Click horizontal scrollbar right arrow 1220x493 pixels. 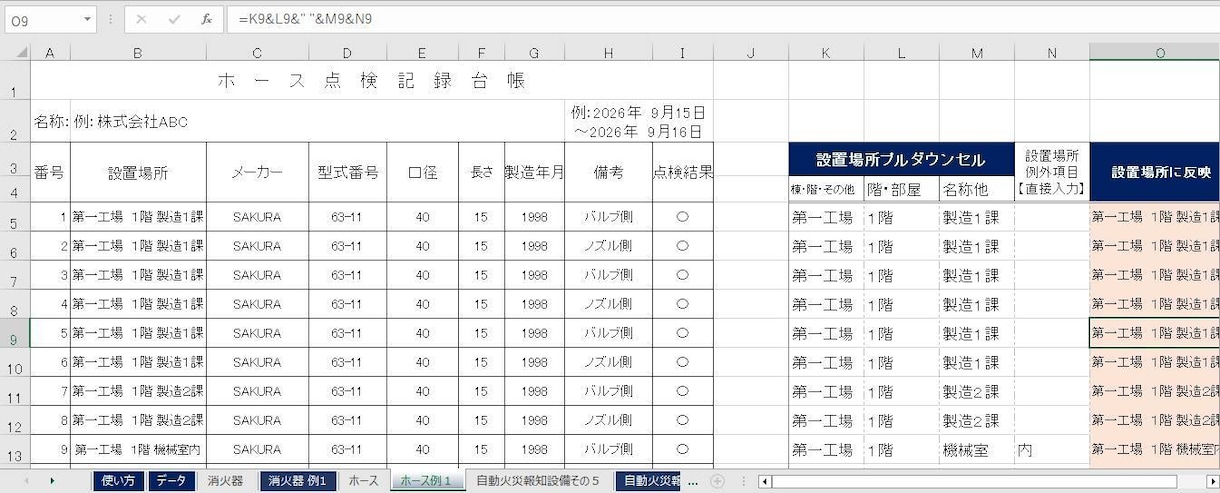tap(1211, 481)
